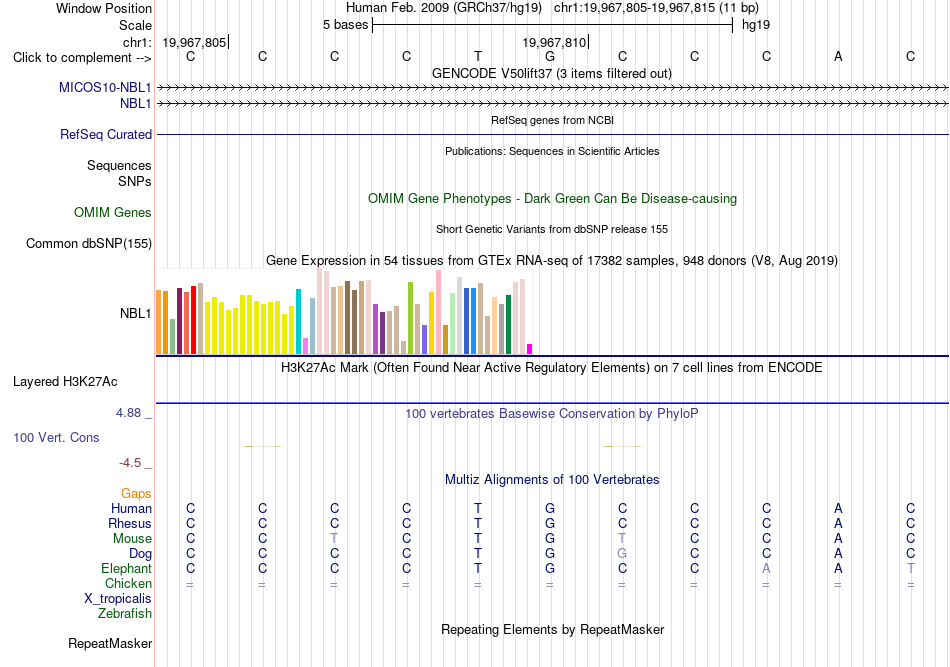950x667 pixels.
Task: Click the 100 Vert. Cons label
Action: (x=56, y=437)
